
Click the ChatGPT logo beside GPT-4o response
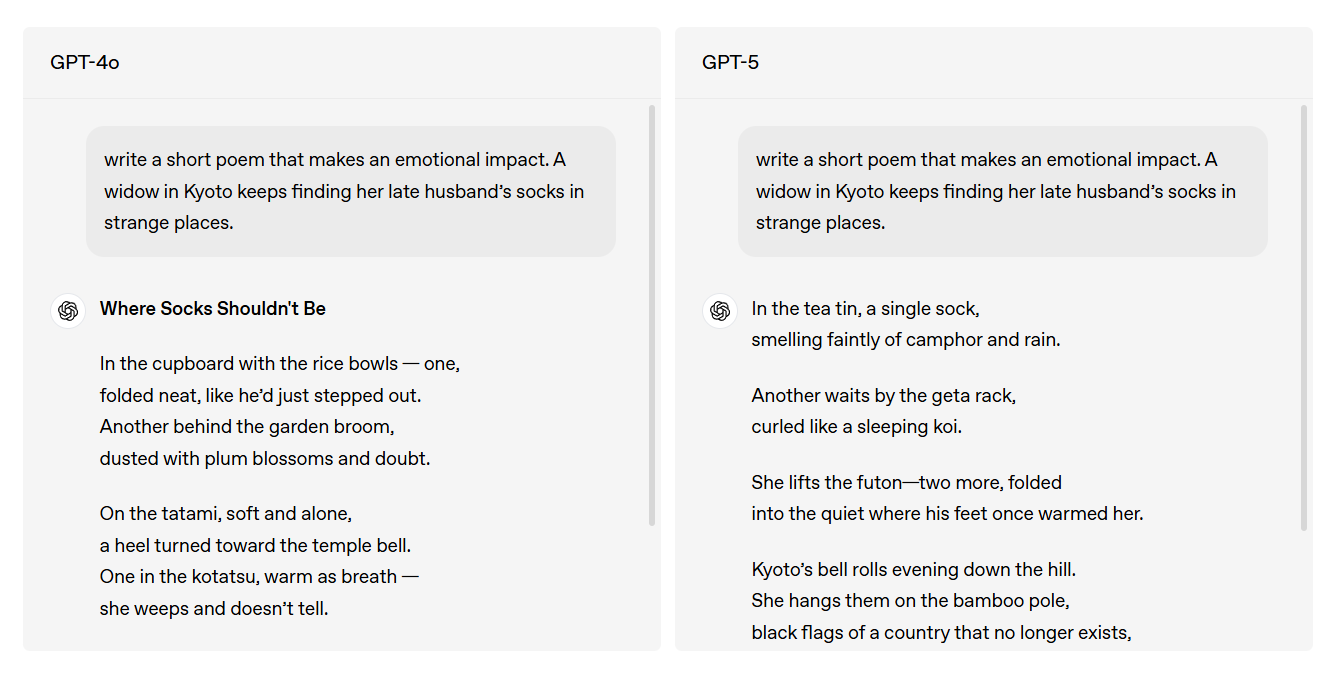(68, 311)
